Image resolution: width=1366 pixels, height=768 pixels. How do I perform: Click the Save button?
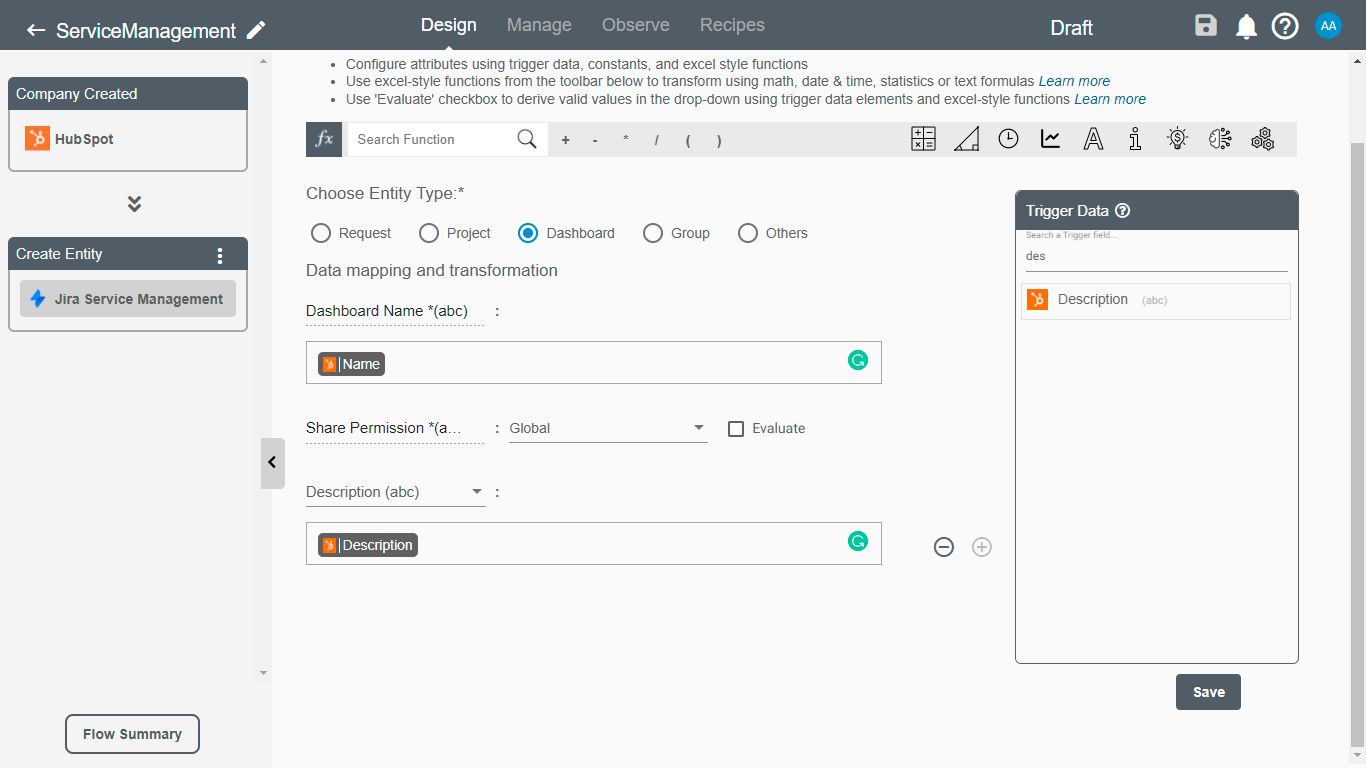(1208, 692)
